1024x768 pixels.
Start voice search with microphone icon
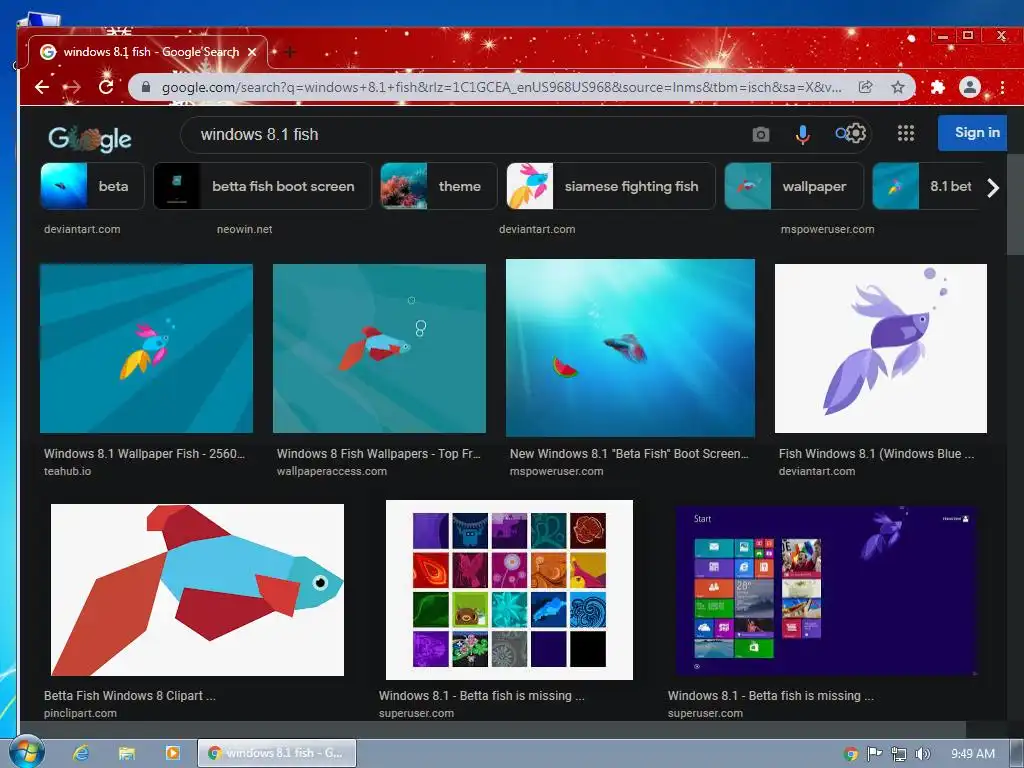tap(803, 135)
